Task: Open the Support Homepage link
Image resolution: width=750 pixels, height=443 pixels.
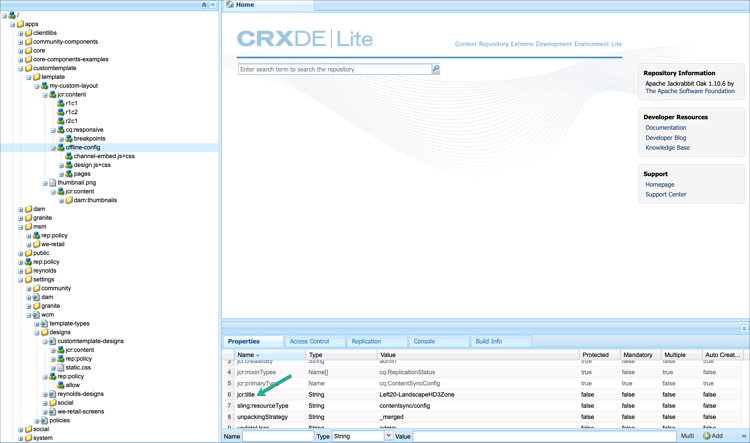Action: click(x=660, y=185)
